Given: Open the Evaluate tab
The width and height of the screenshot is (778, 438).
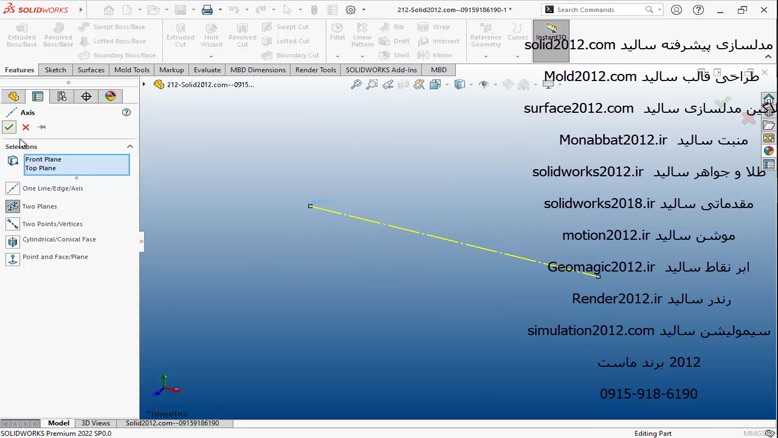Looking at the screenshot, I should click(x=207, y=70).
